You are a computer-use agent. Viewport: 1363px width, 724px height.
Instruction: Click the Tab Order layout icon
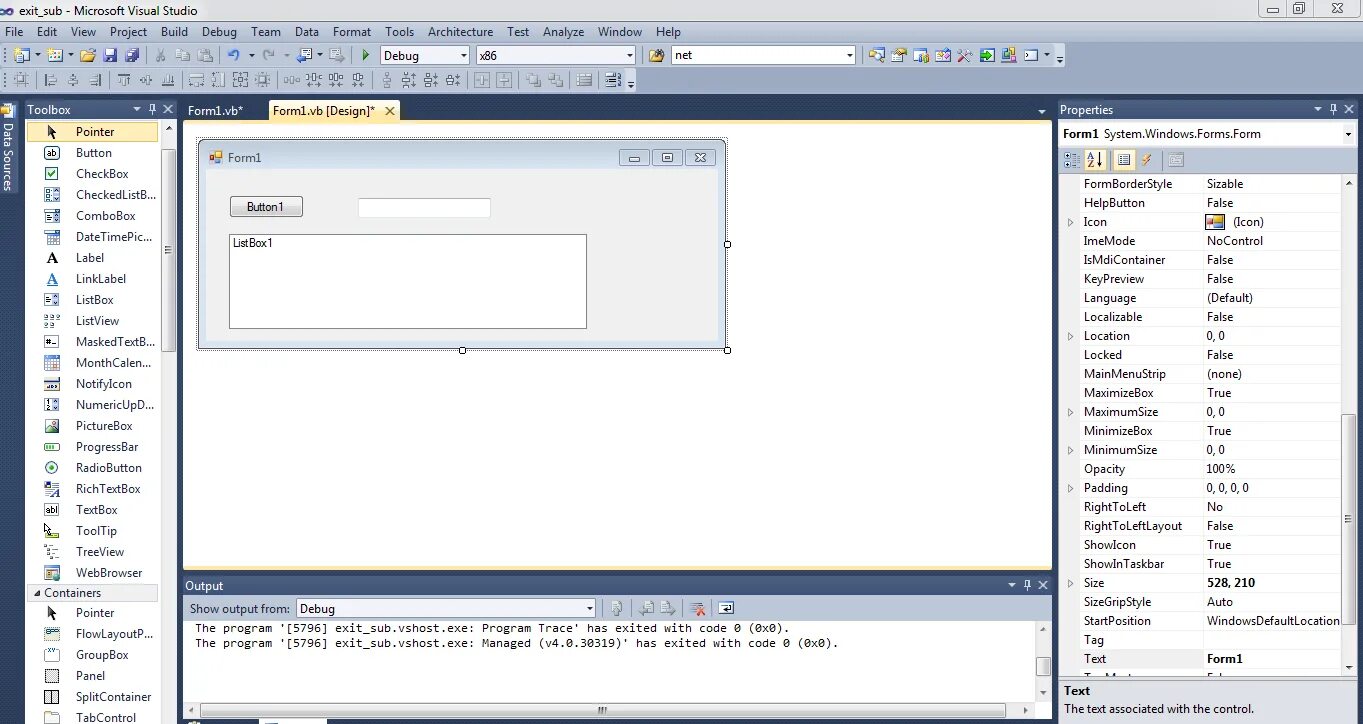pyautogui.click(x=613, y=80)
